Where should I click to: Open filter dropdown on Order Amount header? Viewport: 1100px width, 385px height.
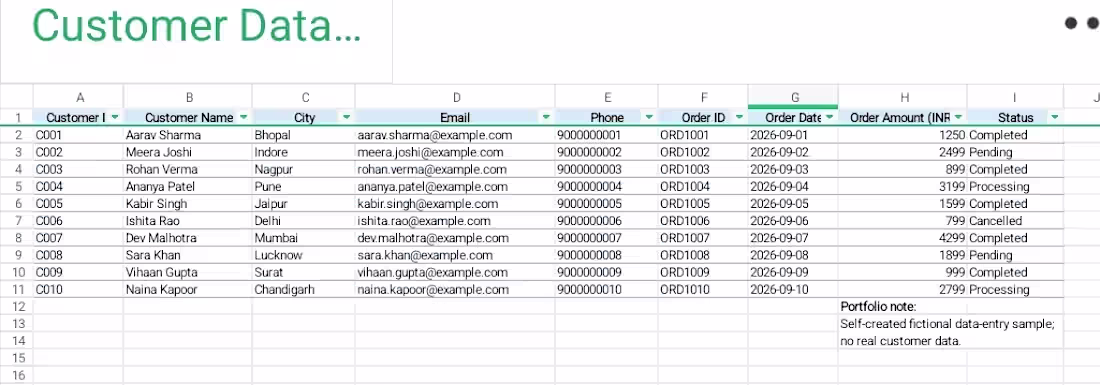tap(958, 117)
